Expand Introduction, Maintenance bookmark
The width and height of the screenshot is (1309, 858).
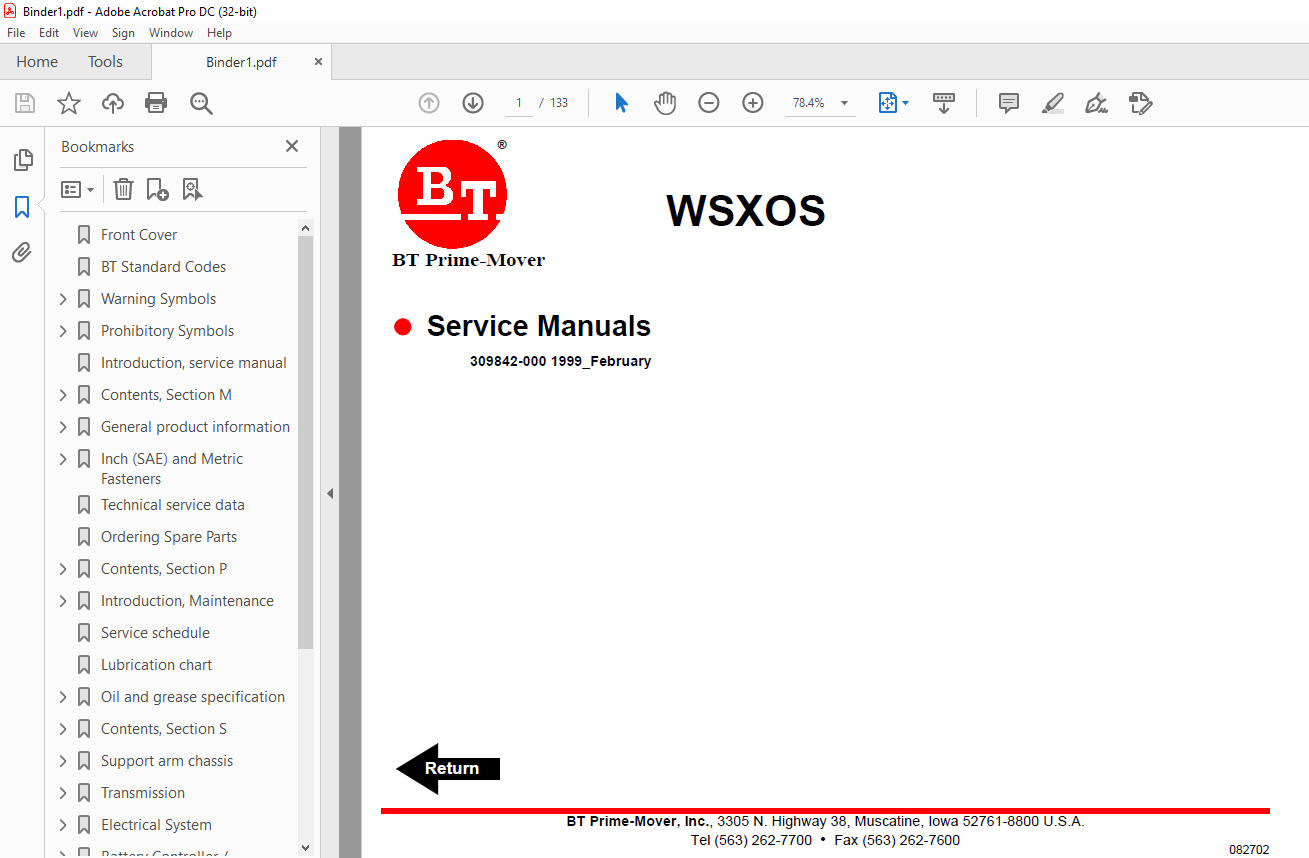pos(63,601)
